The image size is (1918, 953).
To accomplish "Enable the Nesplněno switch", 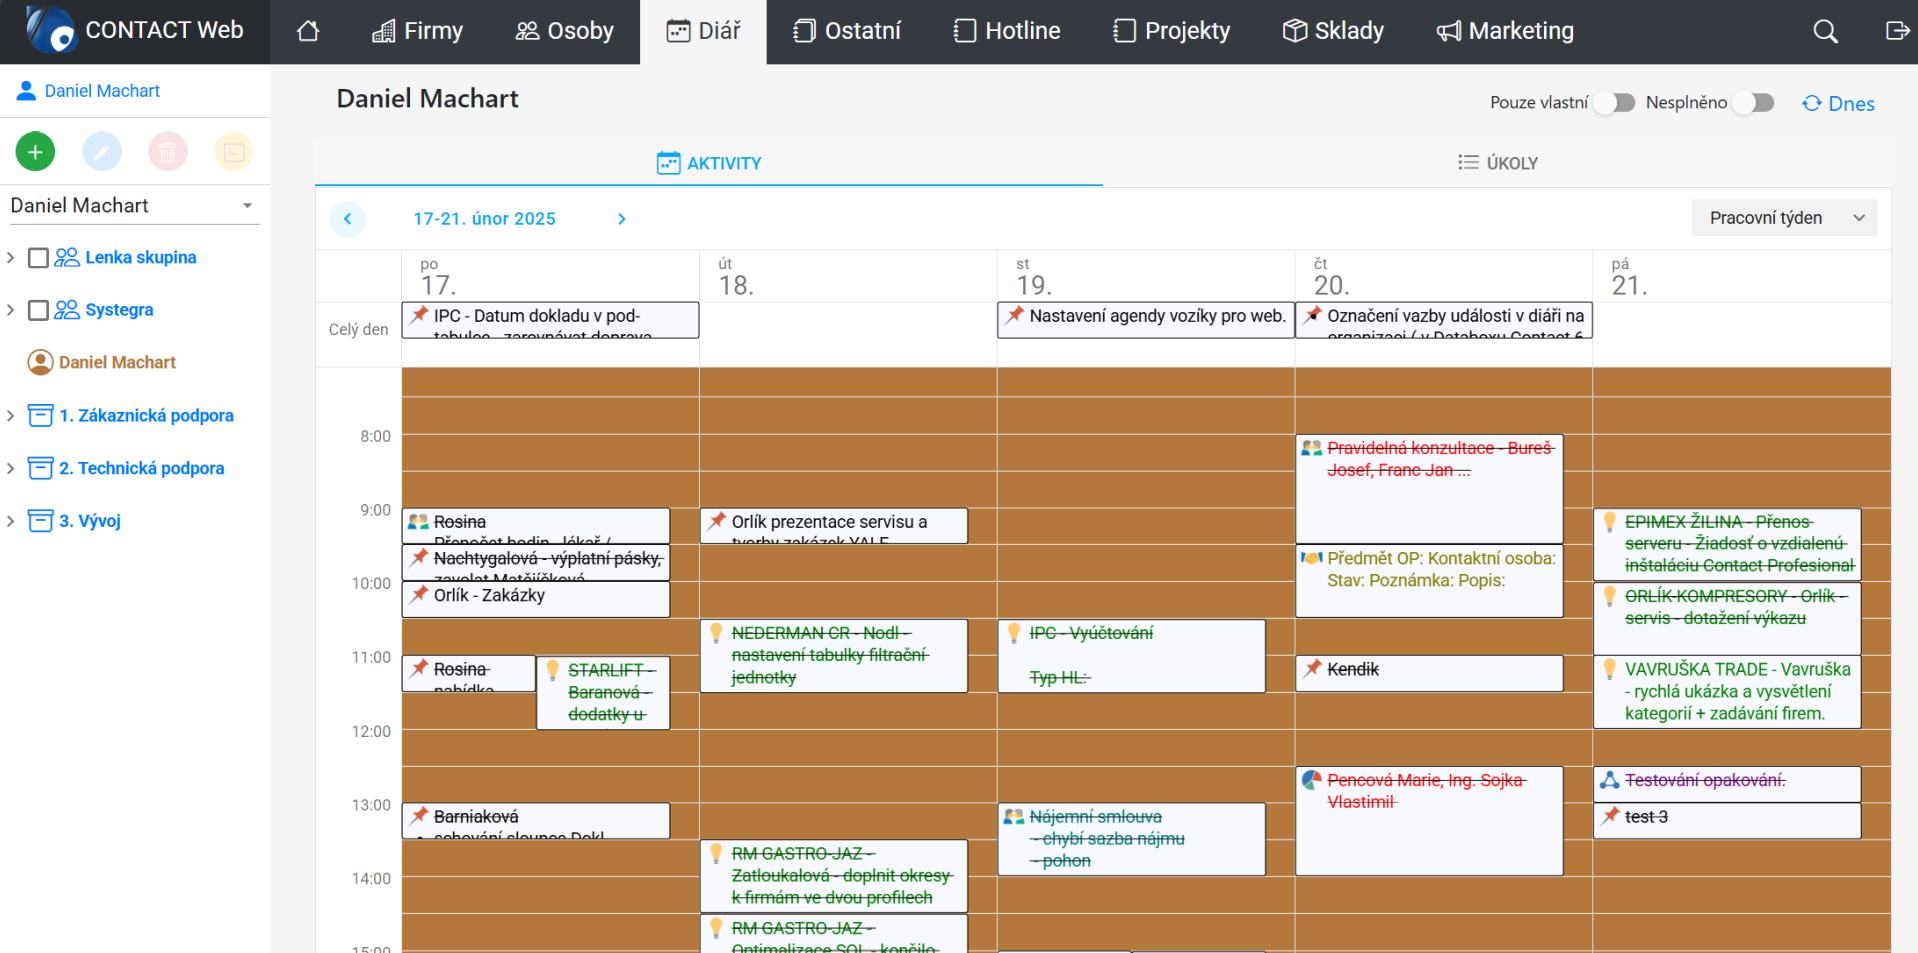I will pos(1753,103).
